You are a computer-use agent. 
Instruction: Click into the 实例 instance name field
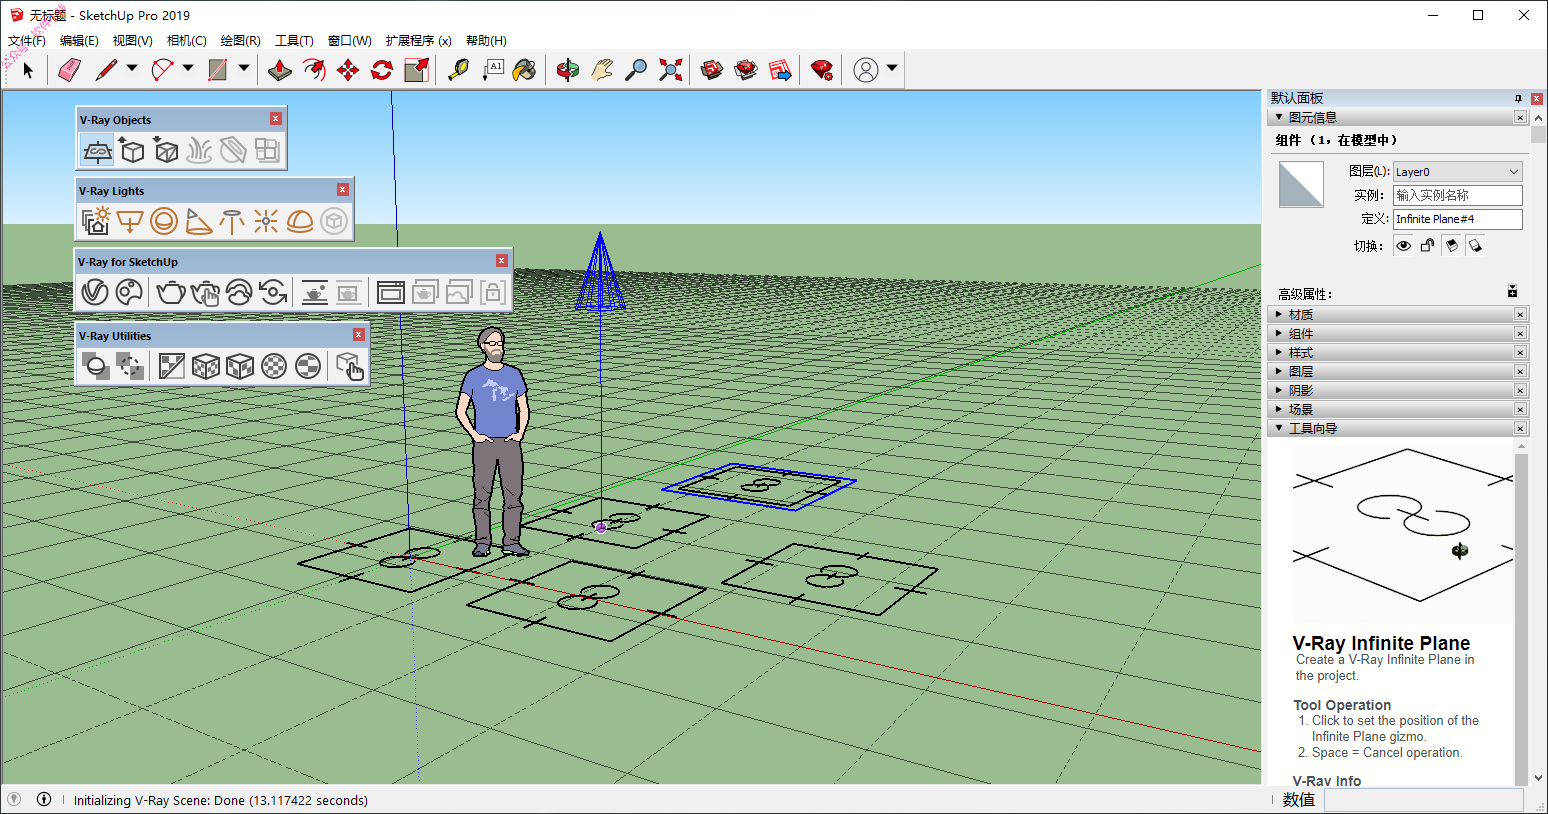coord(1458,195)
